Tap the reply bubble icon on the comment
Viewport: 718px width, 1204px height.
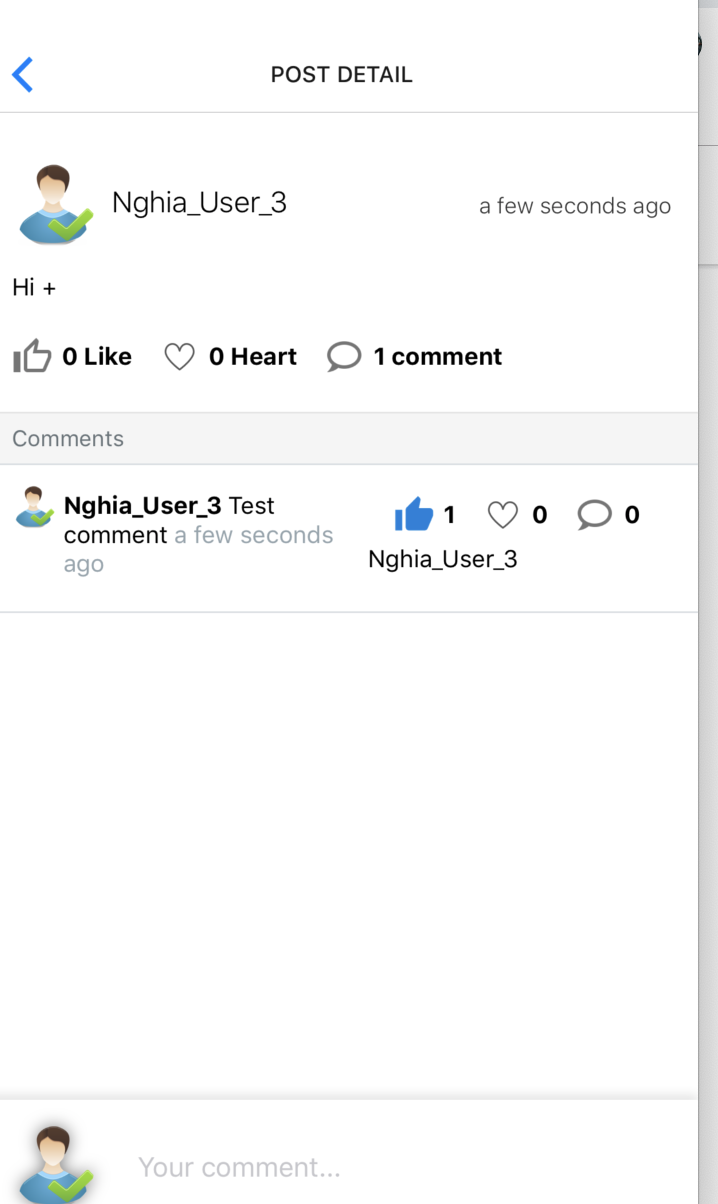594,513
